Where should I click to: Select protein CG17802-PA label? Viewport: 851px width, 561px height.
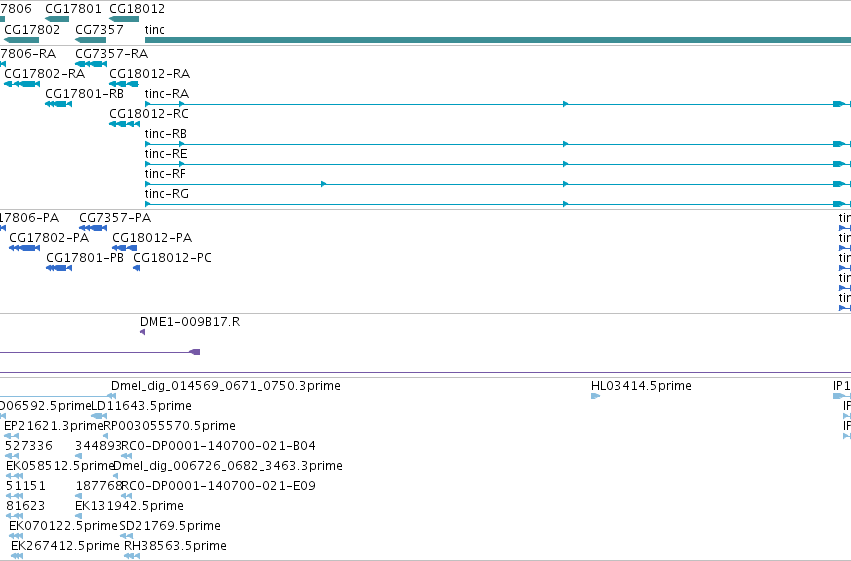[x=49, y=238]
